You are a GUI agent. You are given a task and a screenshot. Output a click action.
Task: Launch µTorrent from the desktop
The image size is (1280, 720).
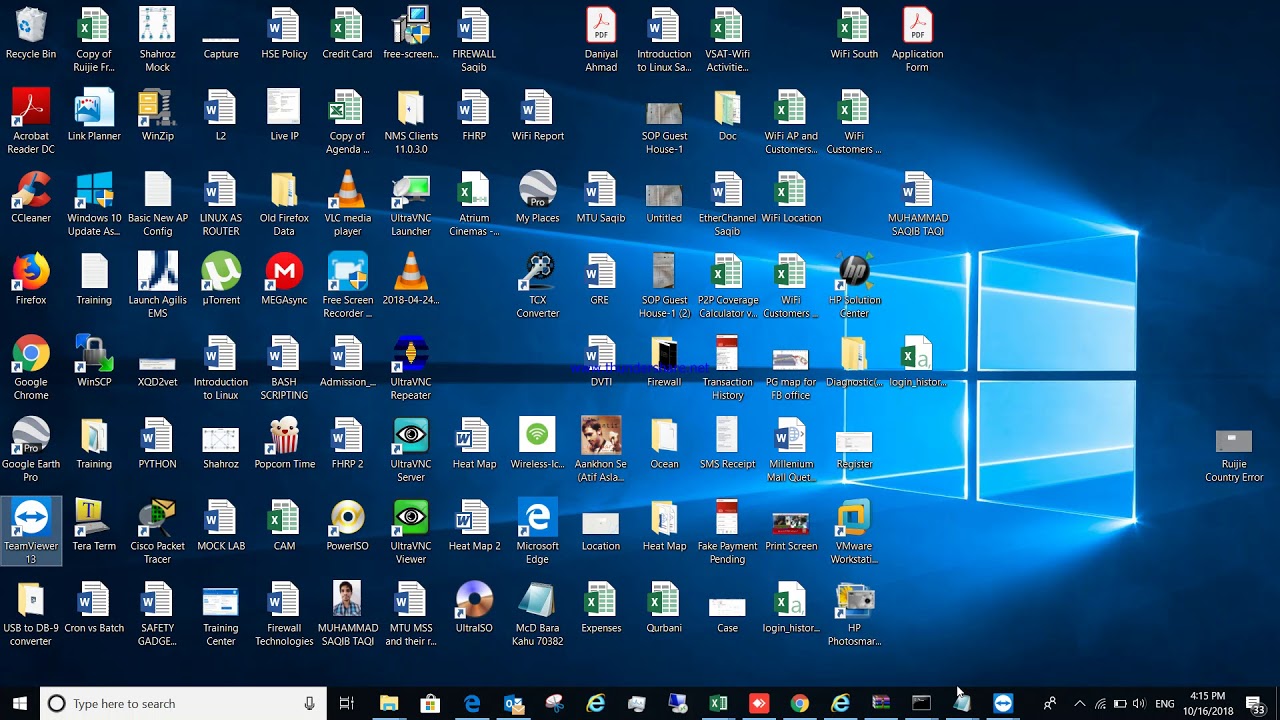point(221,279)
